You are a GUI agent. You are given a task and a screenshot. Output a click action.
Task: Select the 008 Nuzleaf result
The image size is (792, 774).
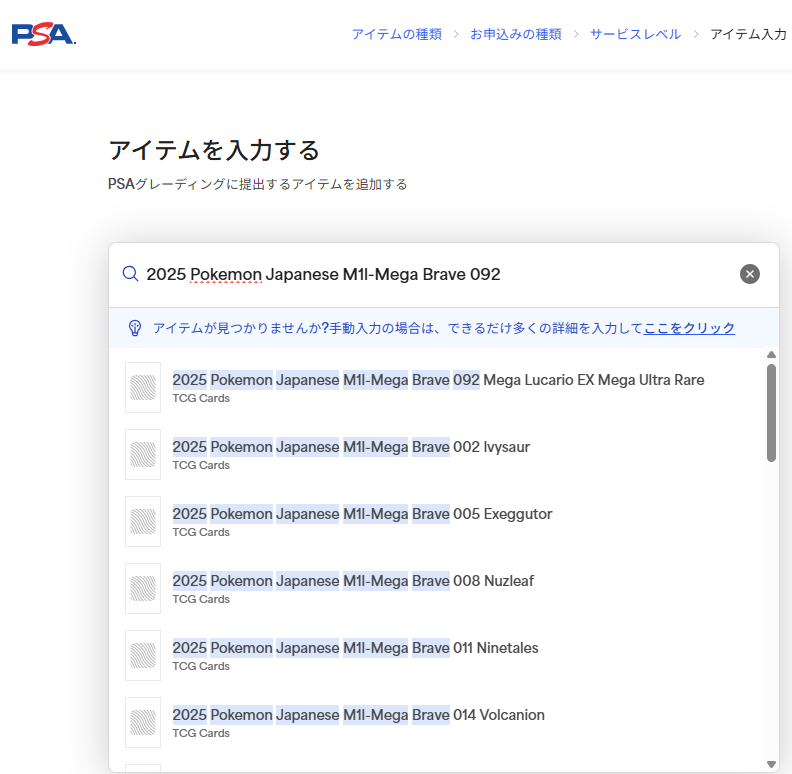pyautogui.click(x=437, y=589)
